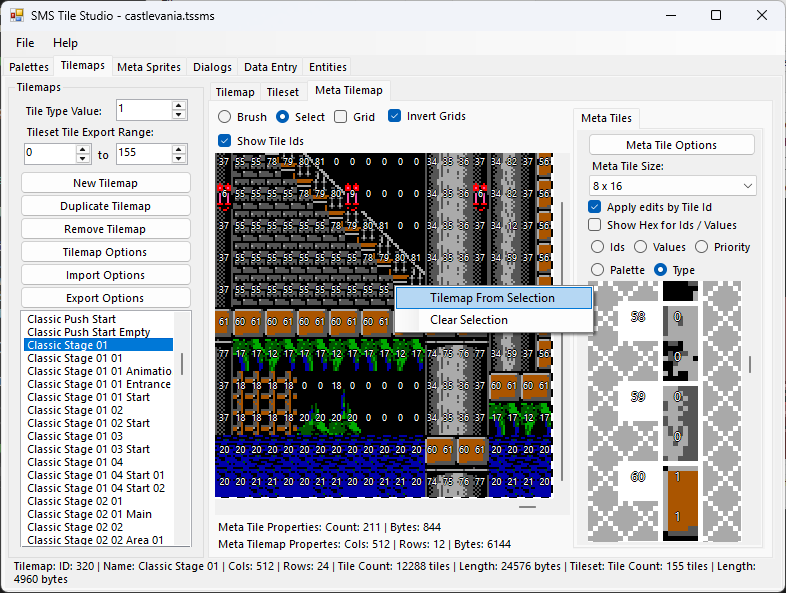
Task: Open the Data Entry tab
Action: click(x=270, y=67)
